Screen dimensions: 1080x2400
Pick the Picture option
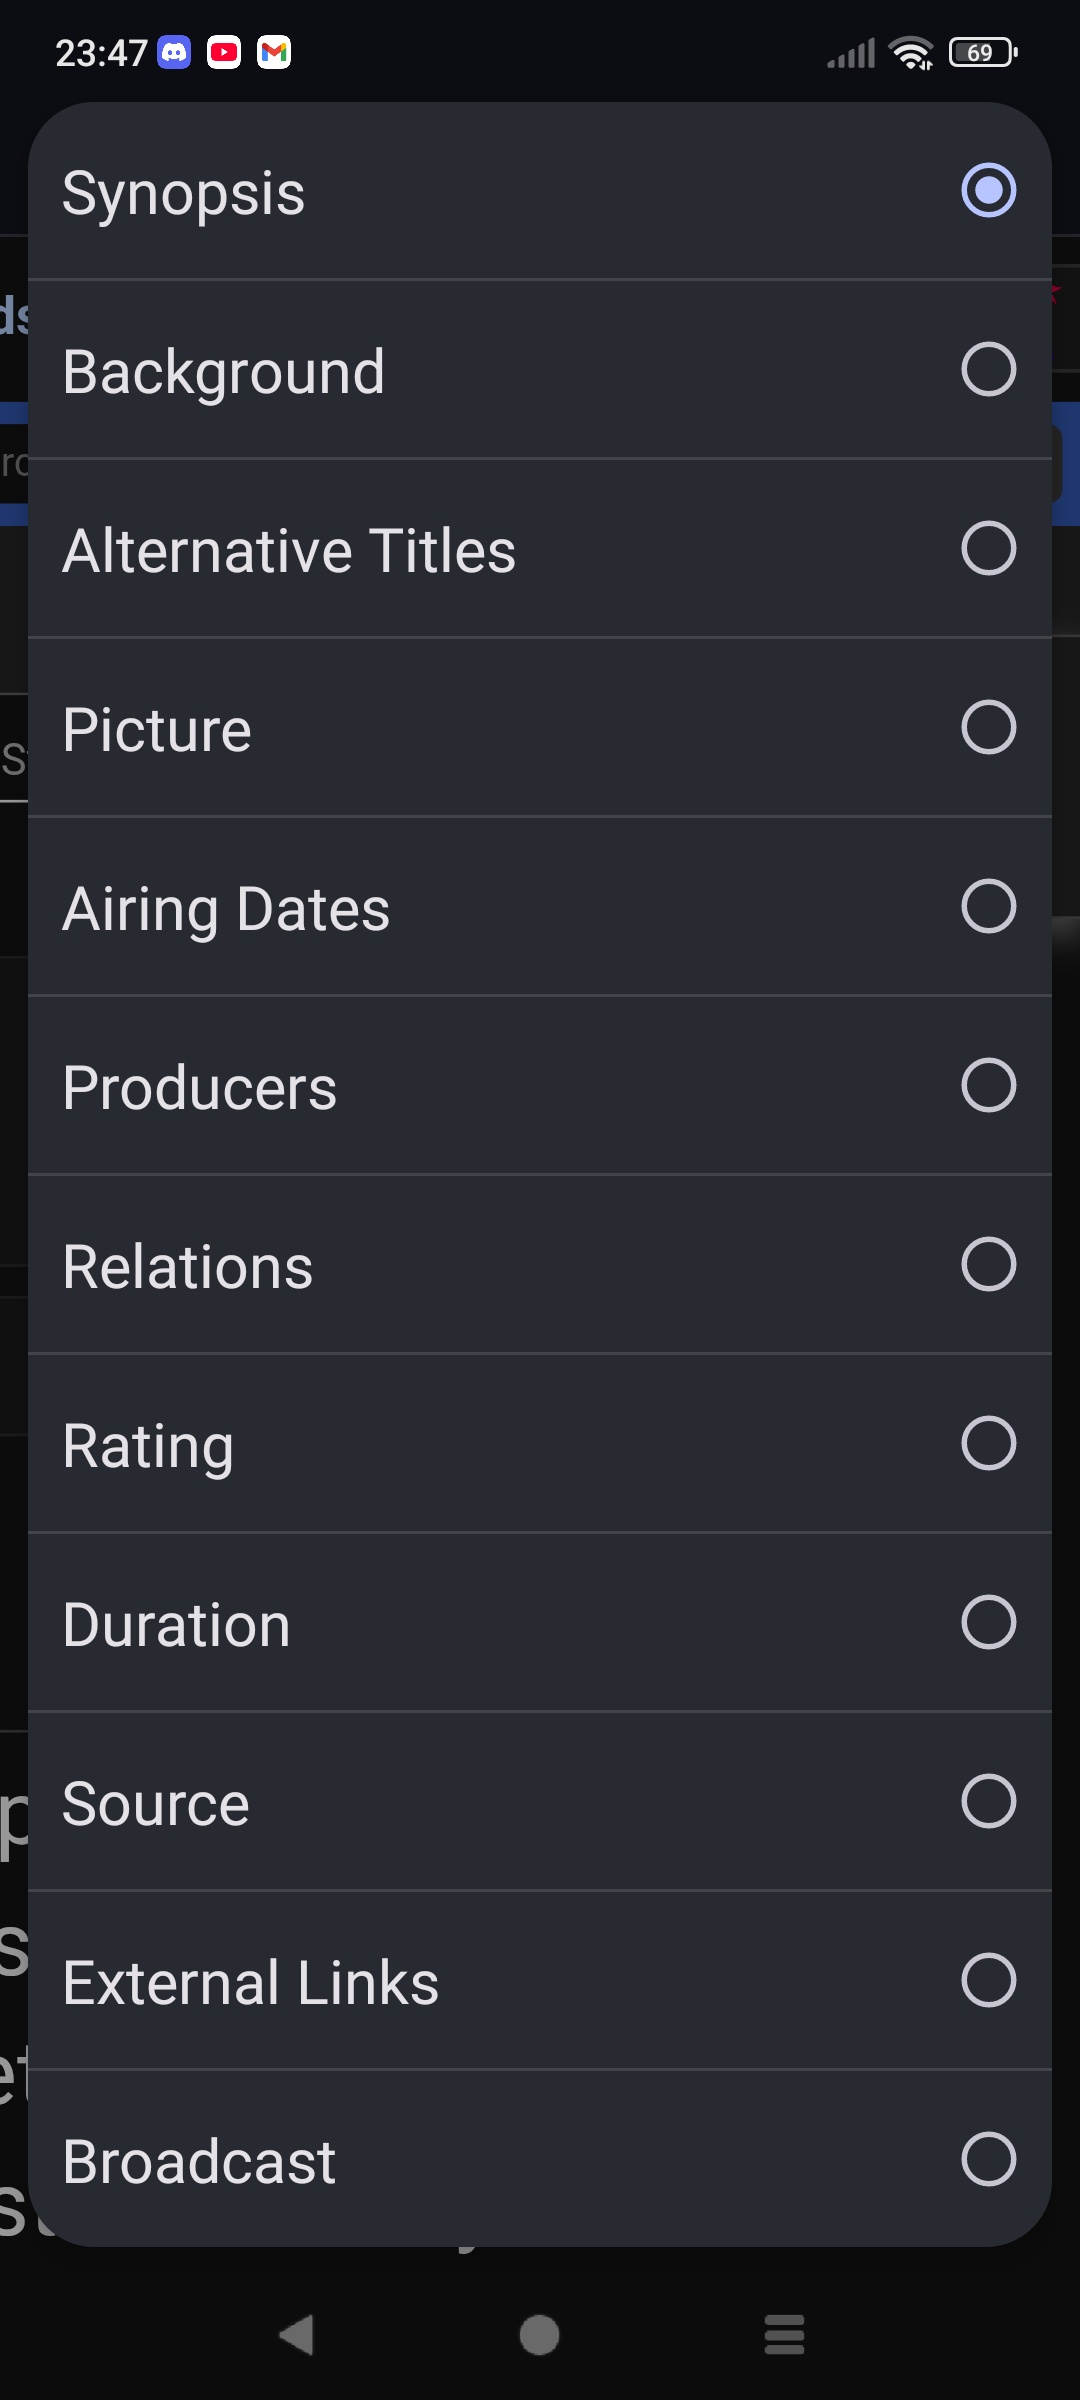tap(988, 727)
